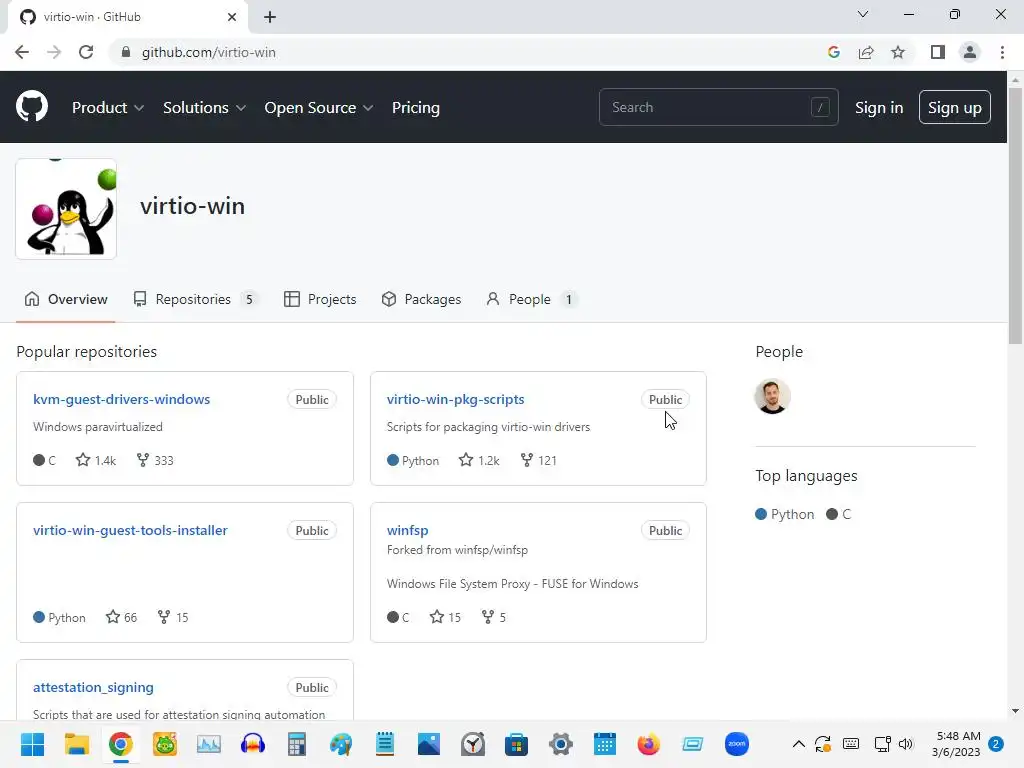Image resolution: width=1024 pixels, height=768 pixels.
Task: View site information via the lock icon
Action: pos(126,52)
